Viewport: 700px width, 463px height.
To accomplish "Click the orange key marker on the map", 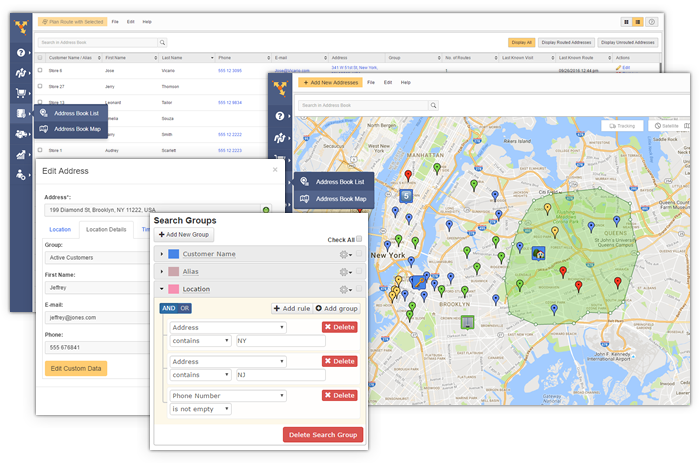I will click(x=418, y=282).
